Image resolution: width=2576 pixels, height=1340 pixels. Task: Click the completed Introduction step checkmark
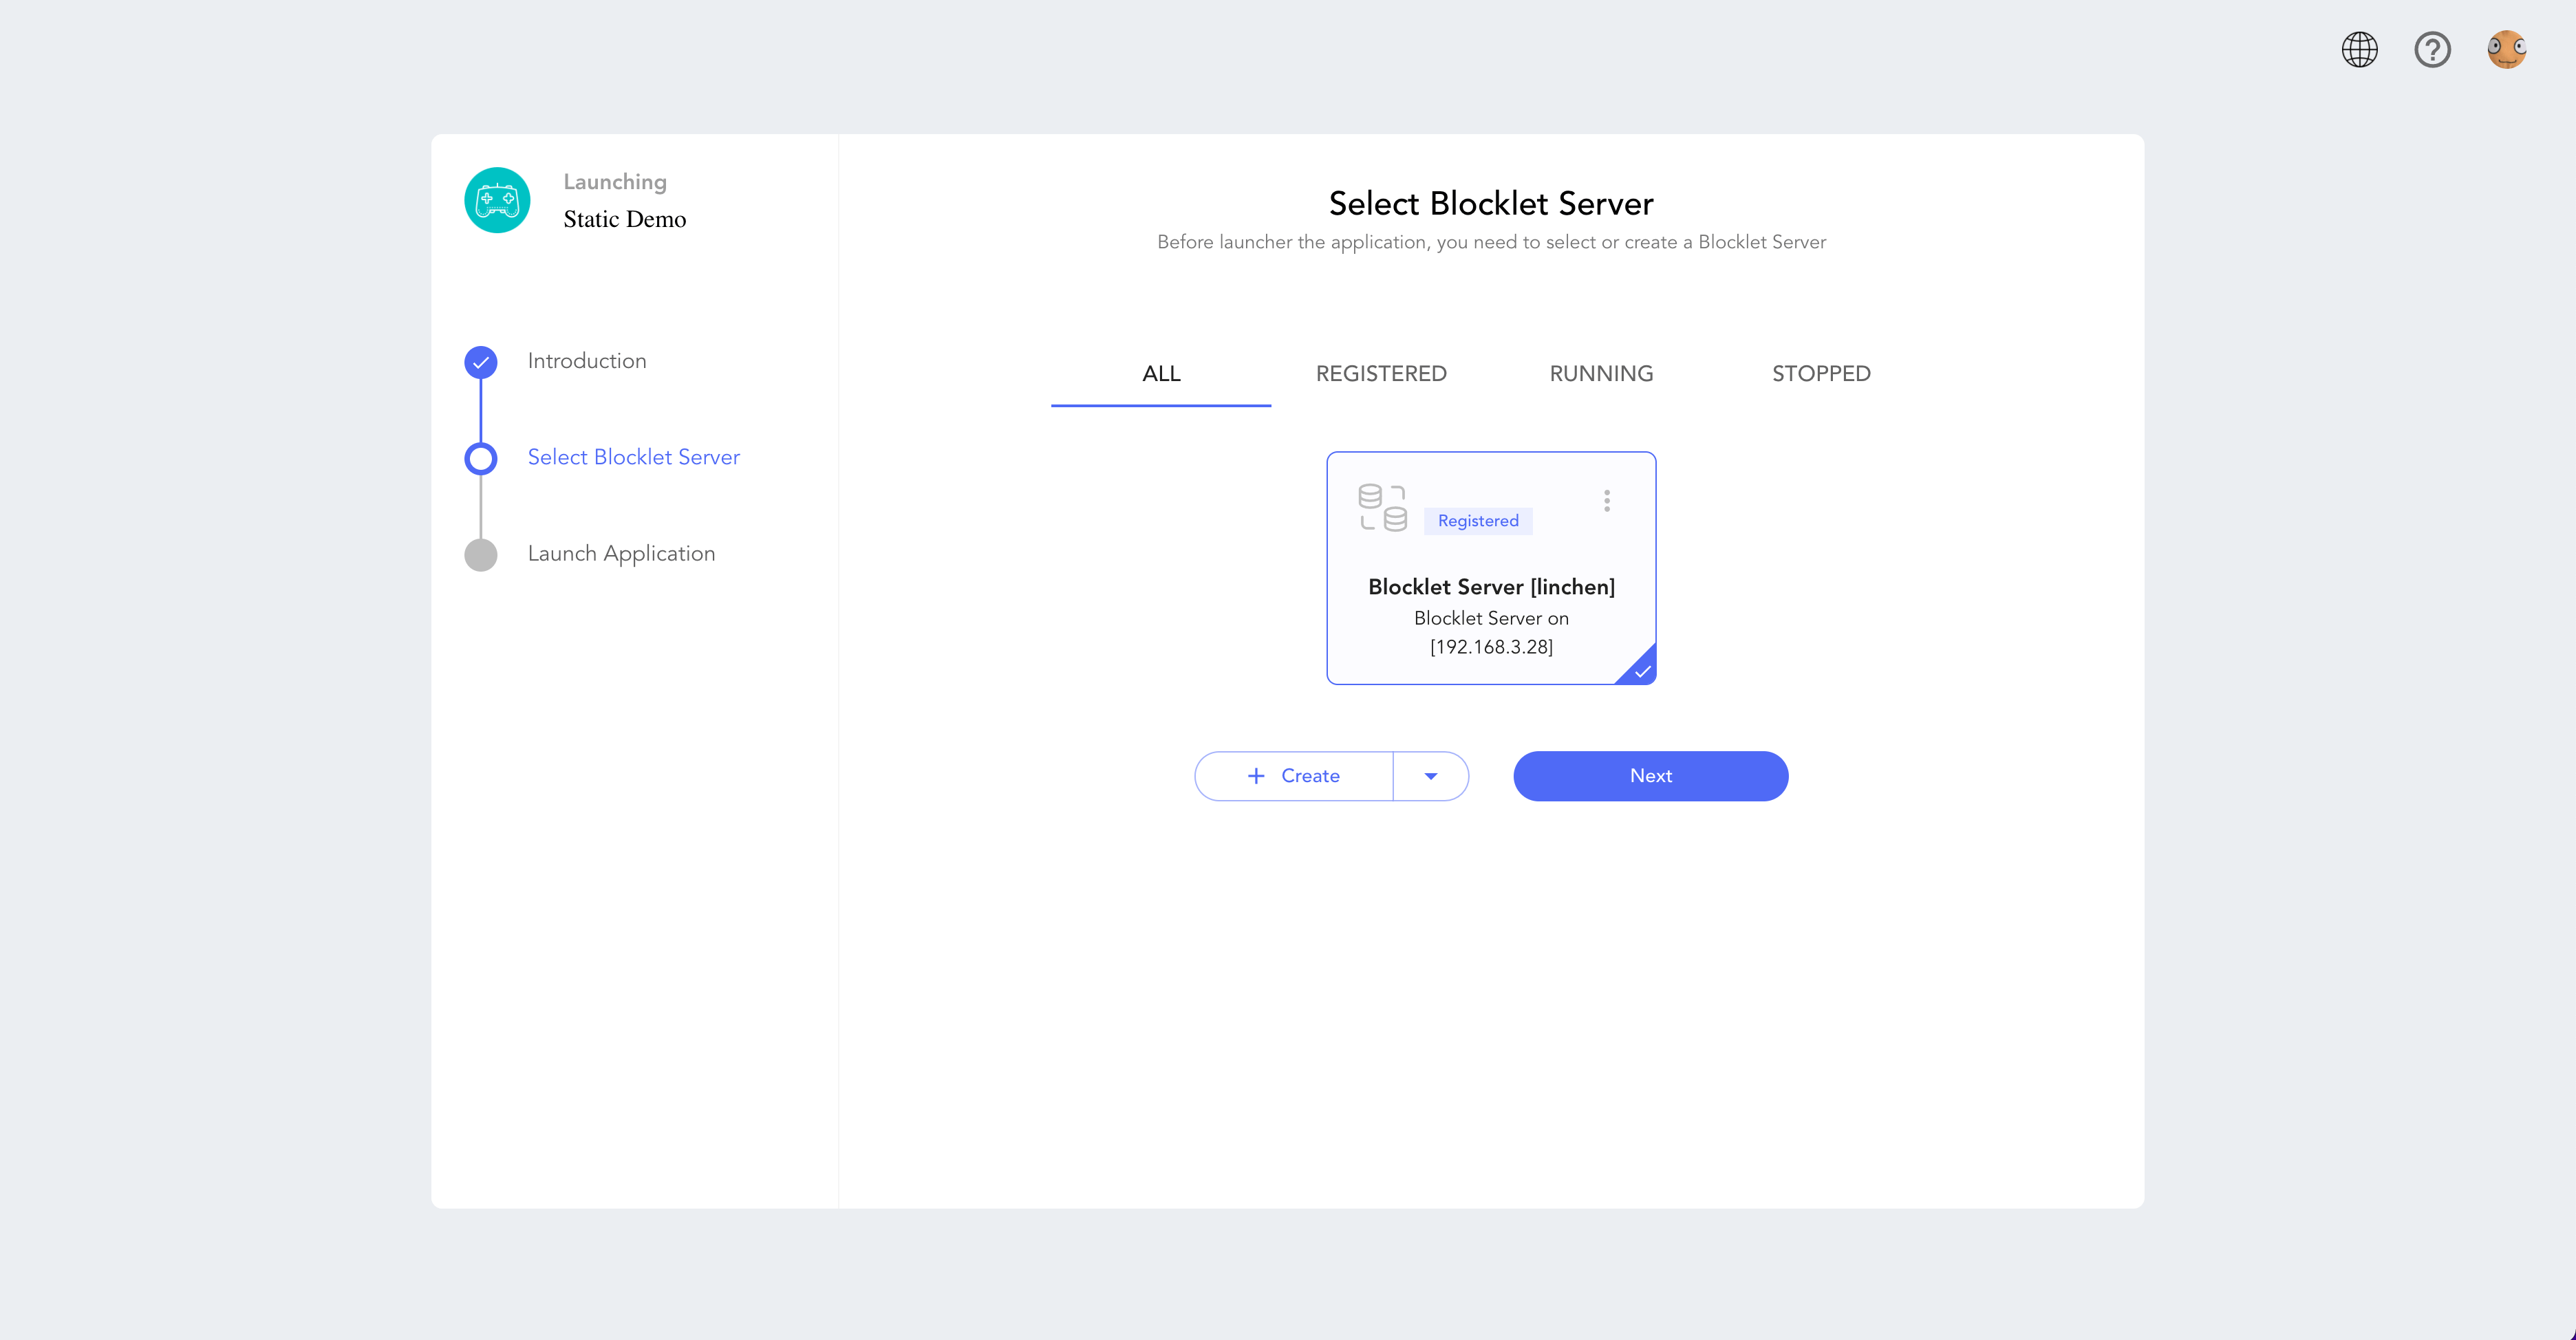[x=481, y=362]
